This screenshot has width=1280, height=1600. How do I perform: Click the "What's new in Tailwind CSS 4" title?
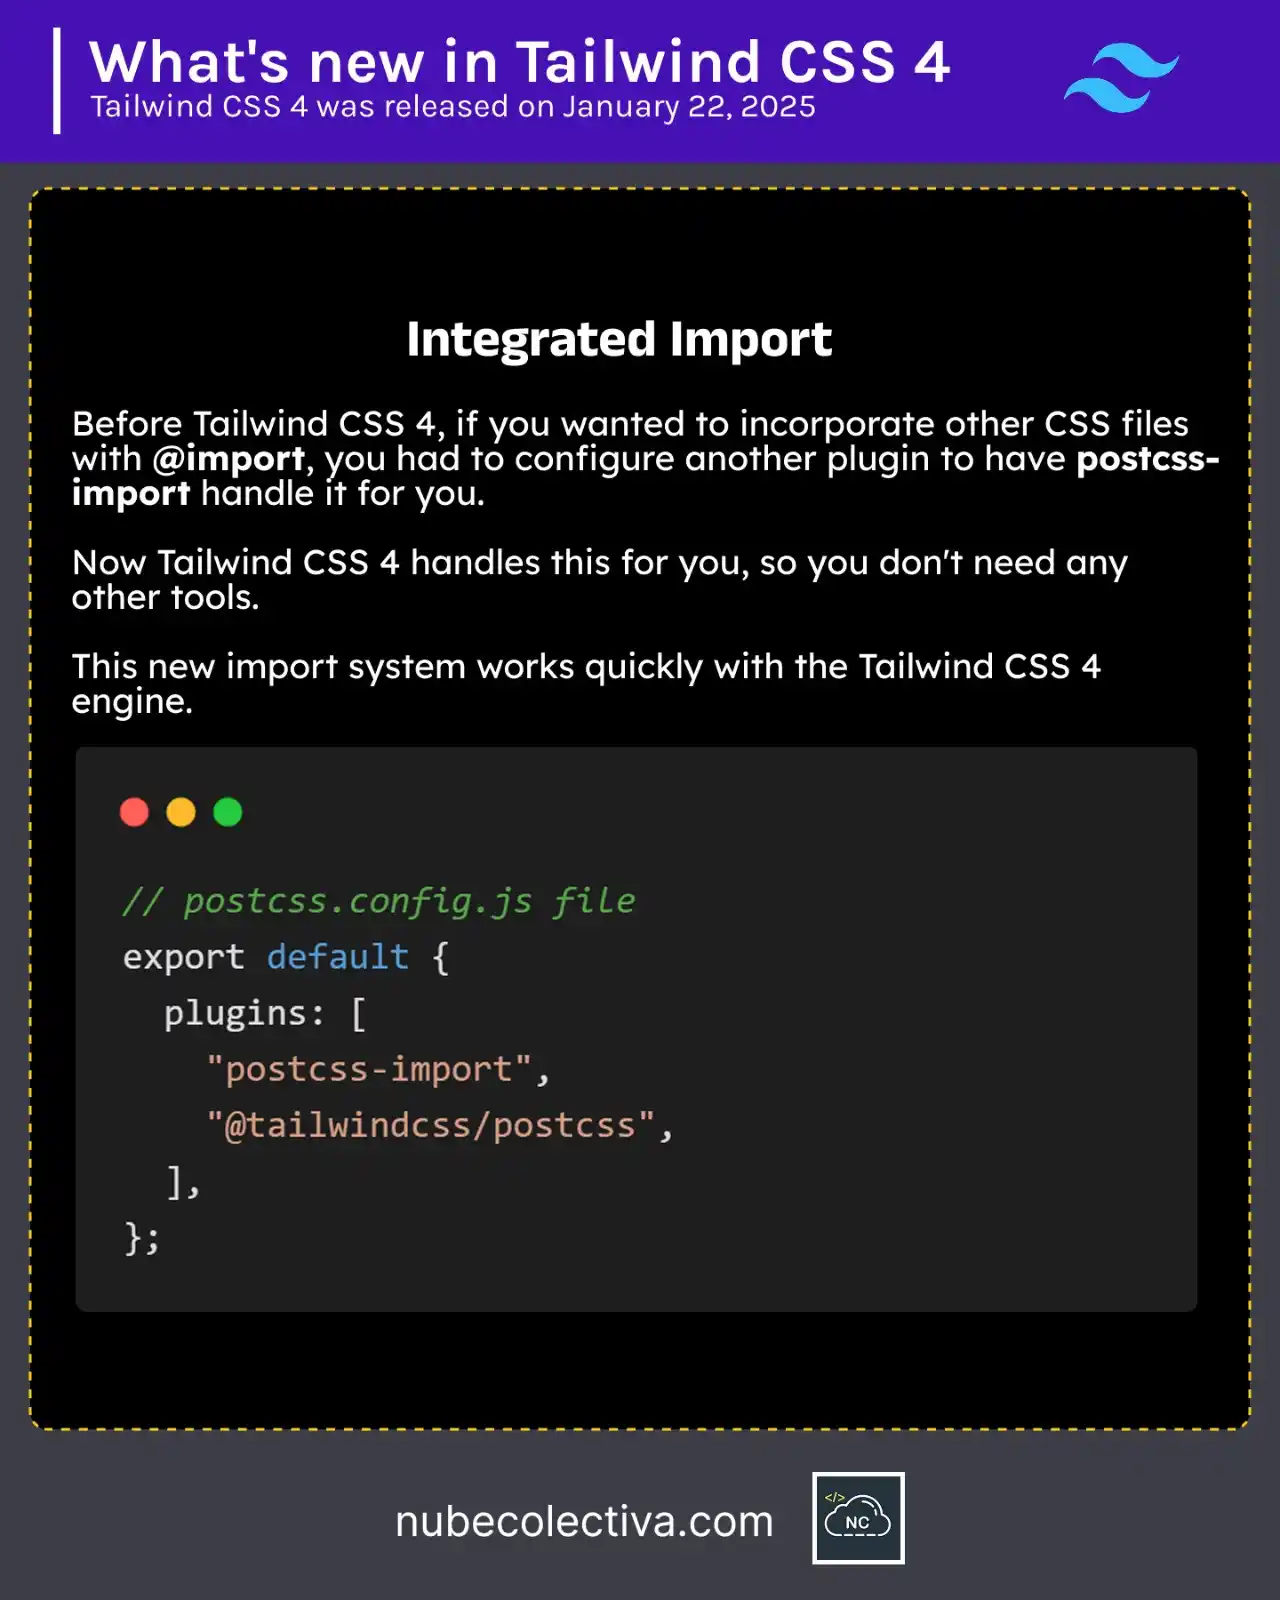[519, 62]
